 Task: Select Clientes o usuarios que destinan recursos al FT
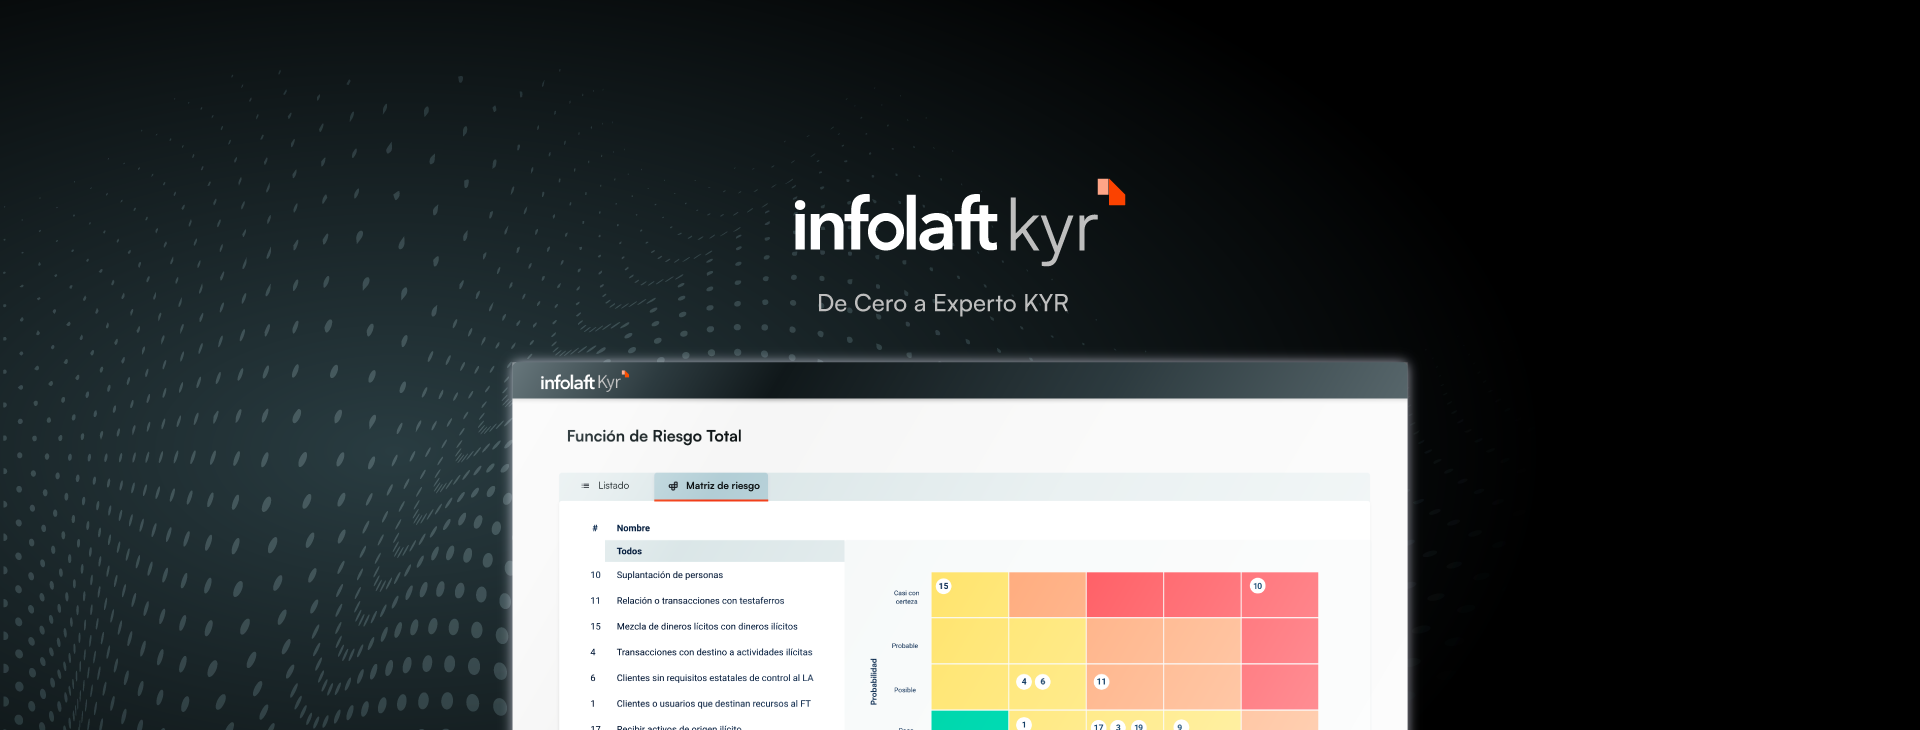point(714,704)
